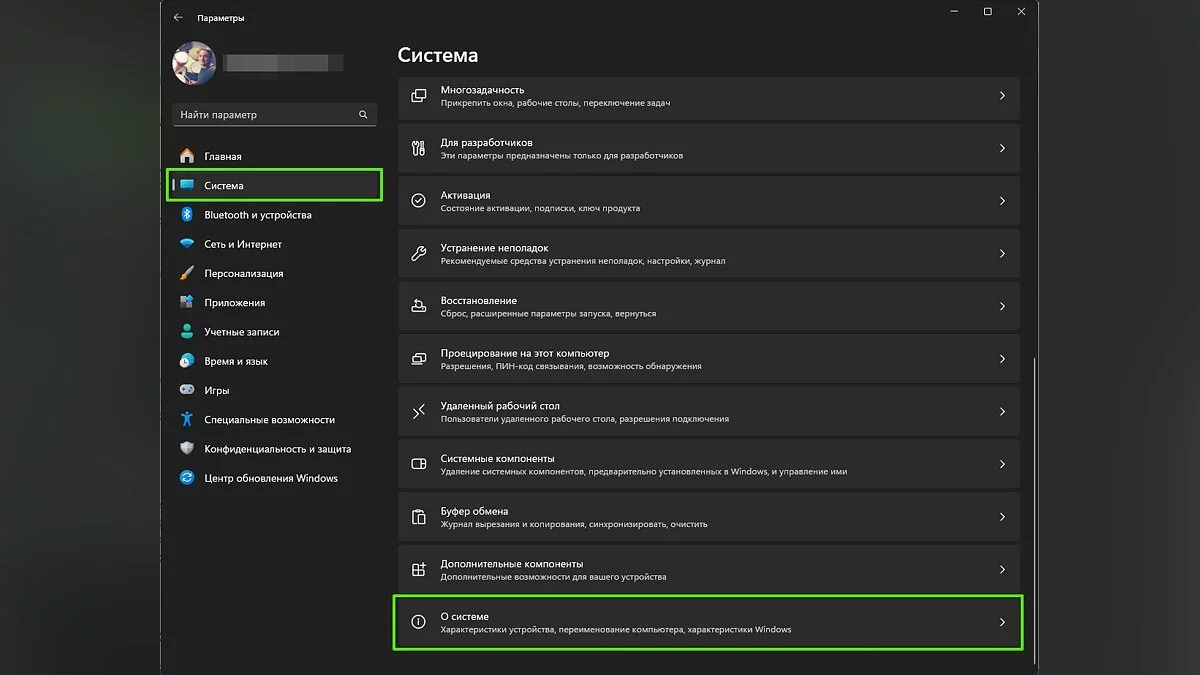The width and height of the screenshot is (1200, 675).
Task: Click the Устранение неполадок wrench icon
Action: pos(419,254)
